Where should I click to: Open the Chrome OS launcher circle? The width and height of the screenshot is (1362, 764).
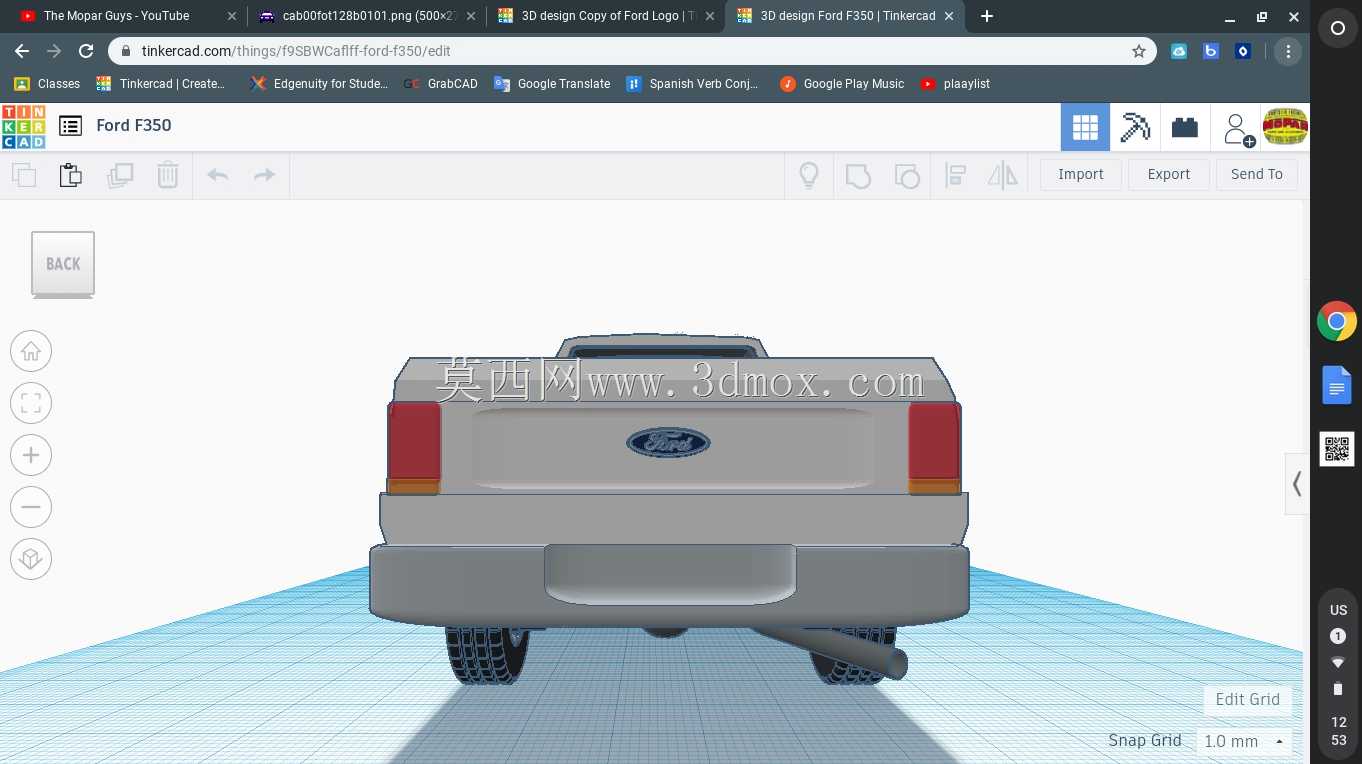click(1337, 29)
